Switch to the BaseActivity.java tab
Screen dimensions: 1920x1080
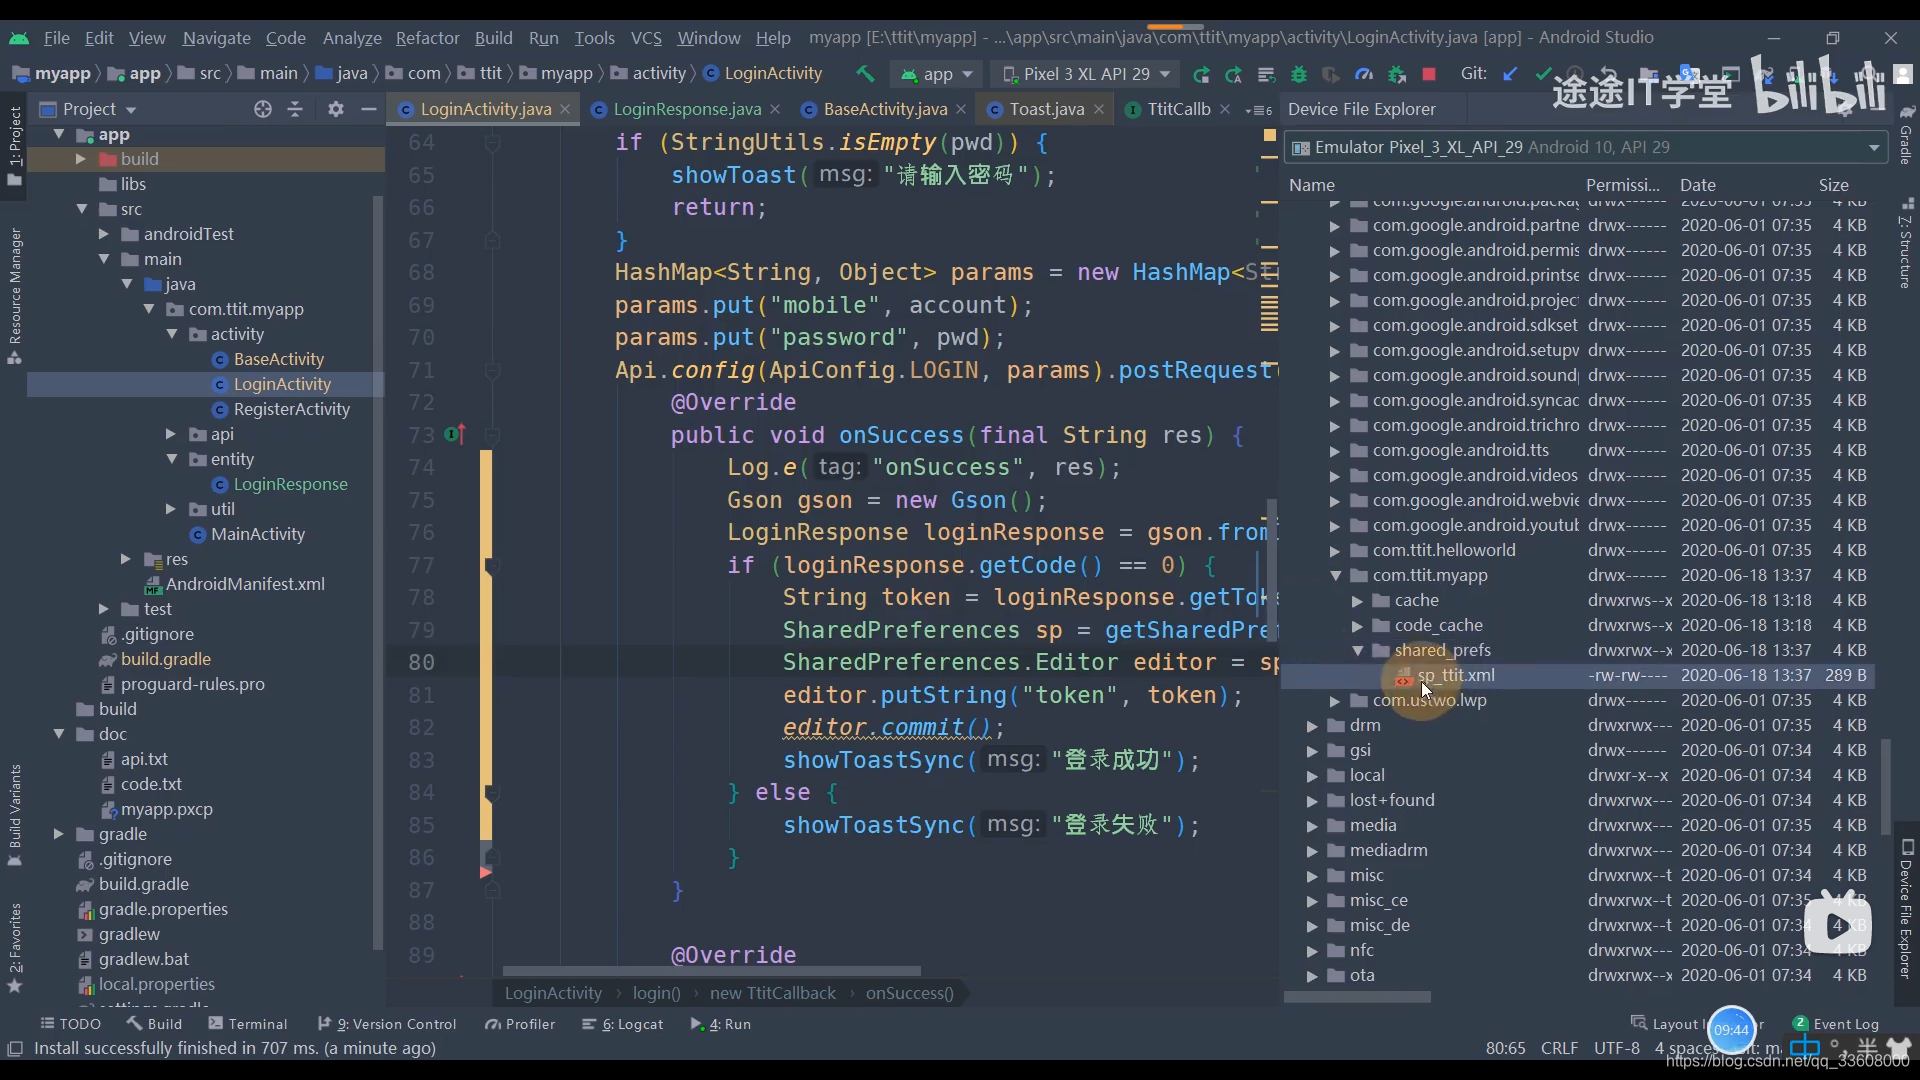[885, 109]
